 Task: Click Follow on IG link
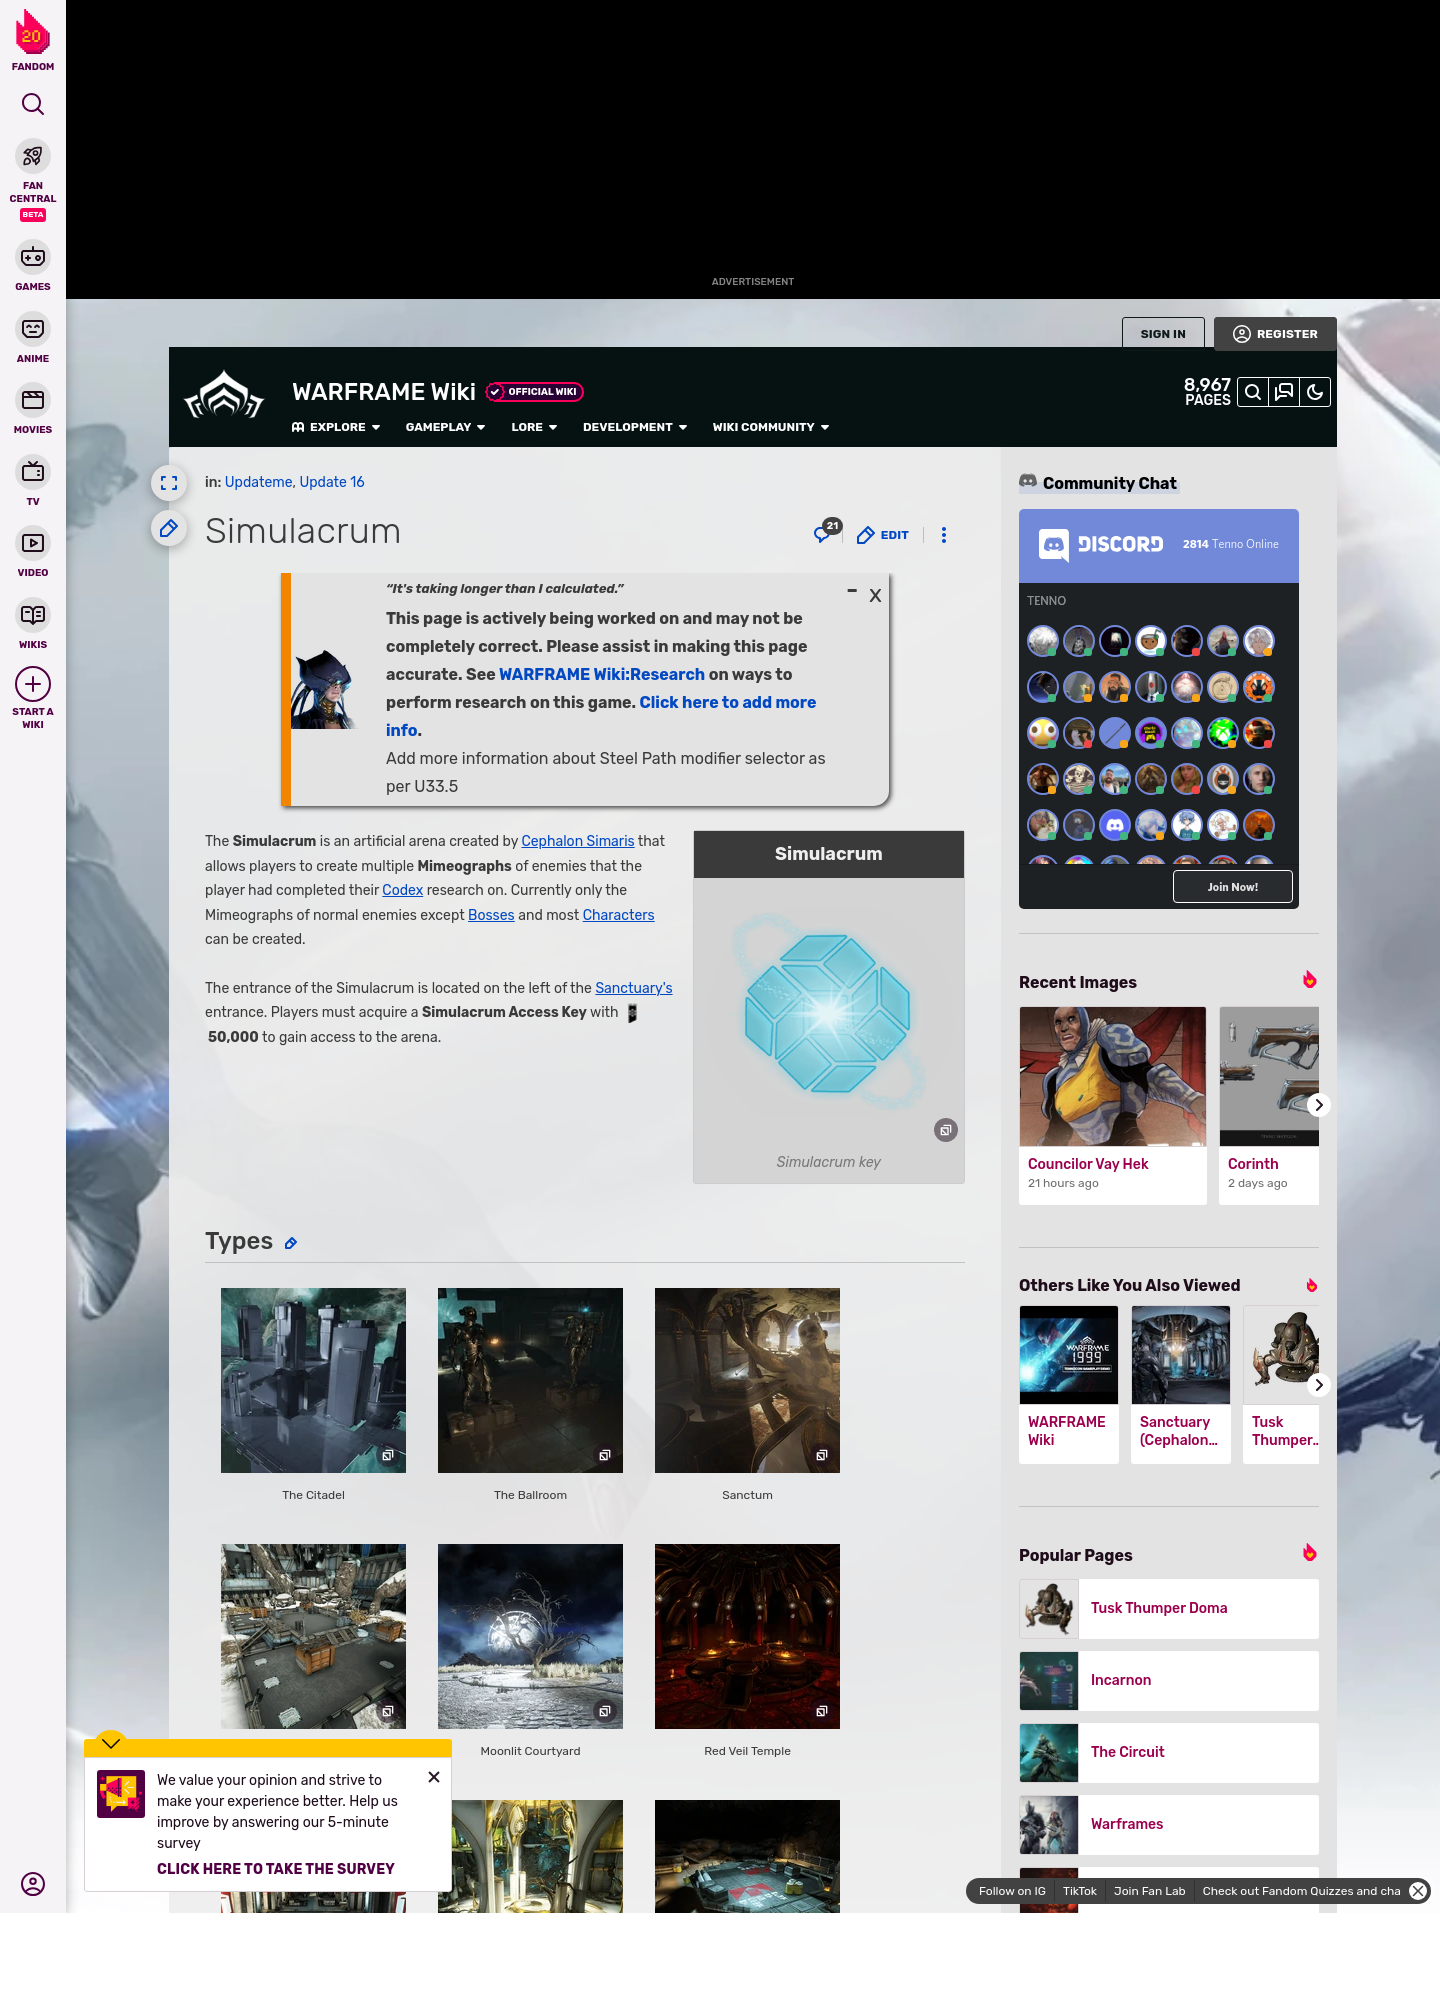pyautogui.click(x=1012, y=1891)
